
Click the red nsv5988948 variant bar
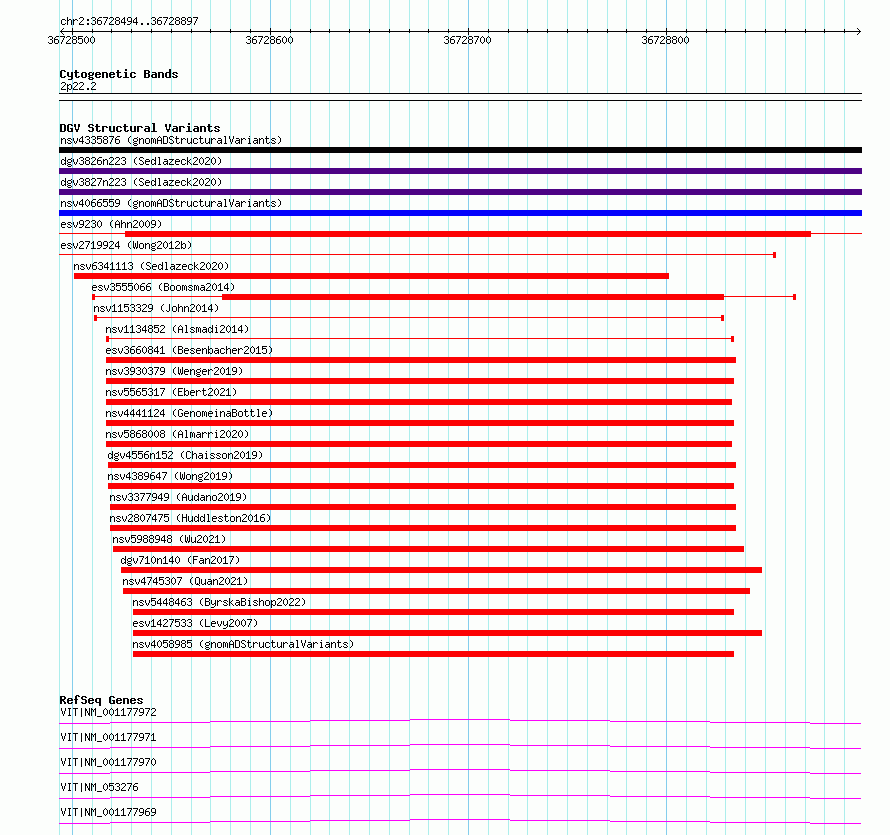click(429, 549)
